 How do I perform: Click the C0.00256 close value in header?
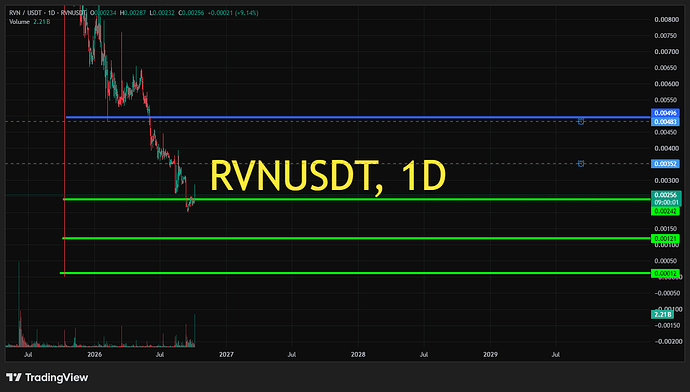[x=191, y=13]
